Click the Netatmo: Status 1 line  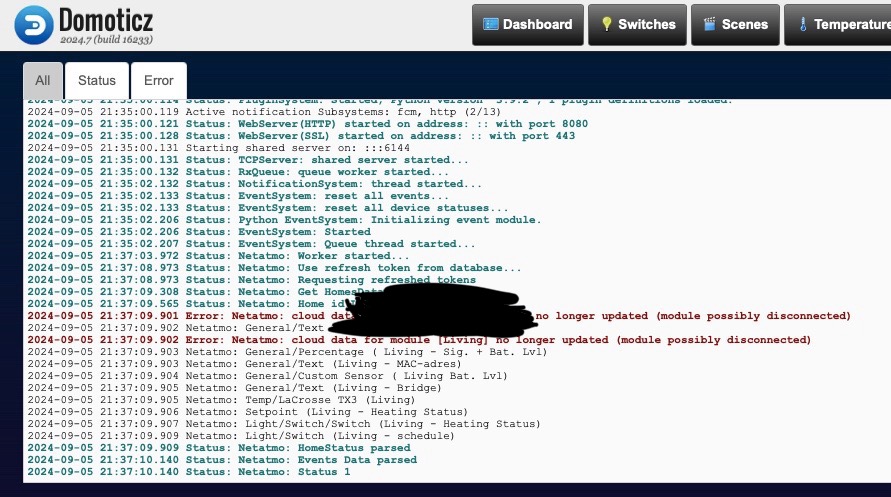pos(189,471)
